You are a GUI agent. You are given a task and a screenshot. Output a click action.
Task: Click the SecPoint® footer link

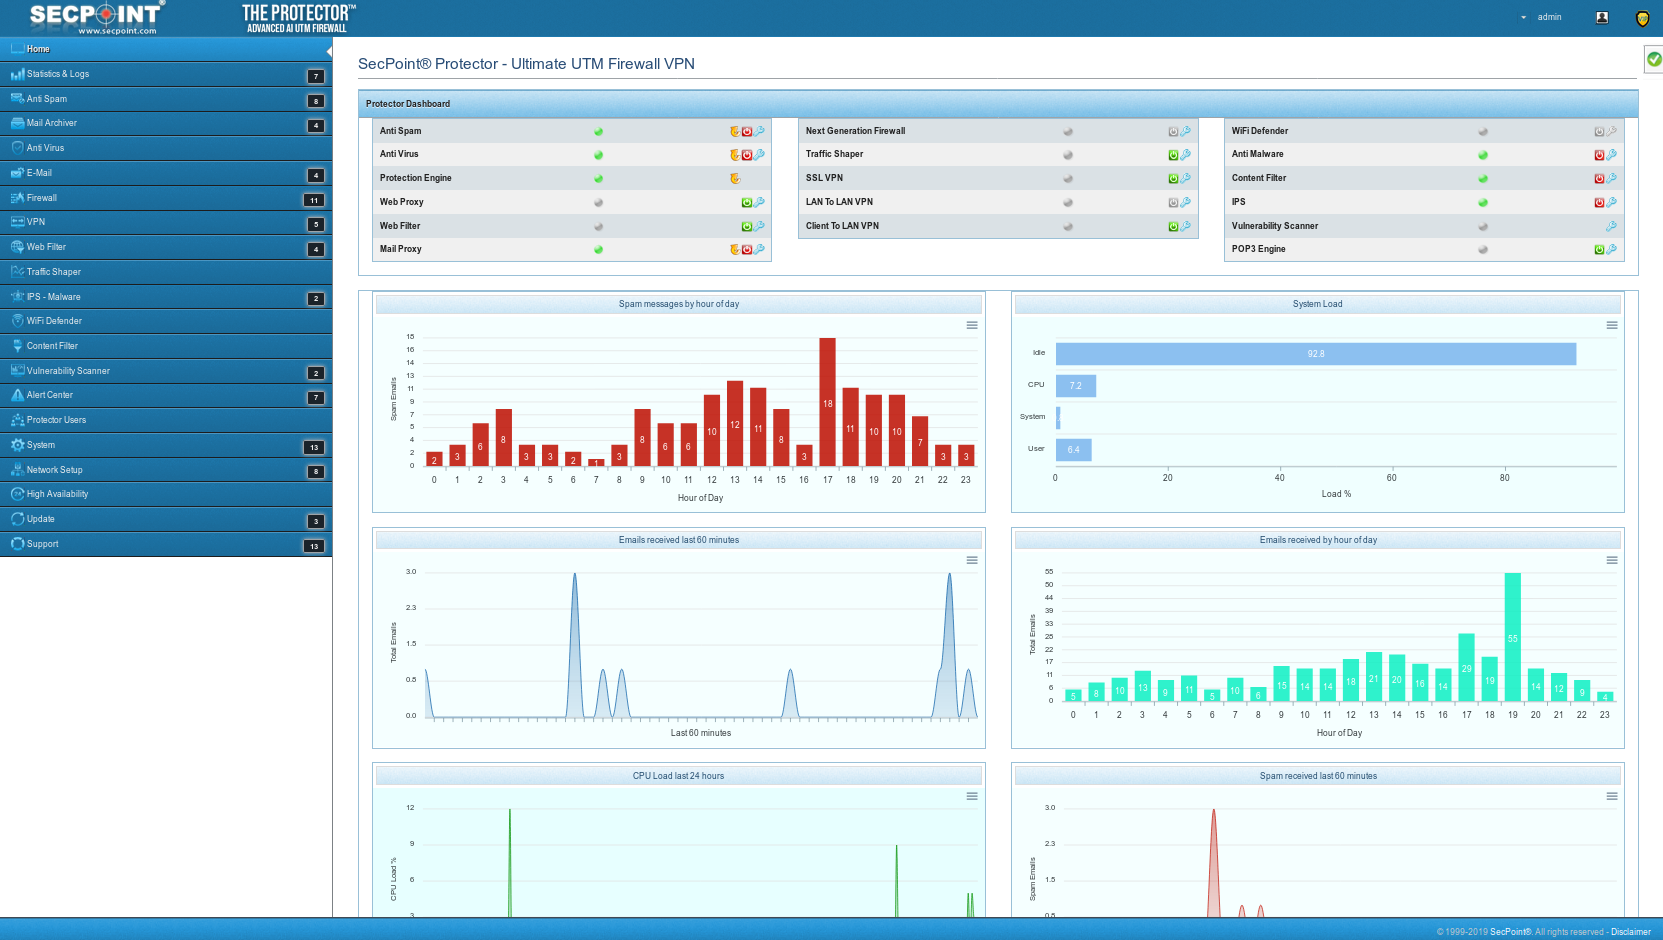point(1511,932)
